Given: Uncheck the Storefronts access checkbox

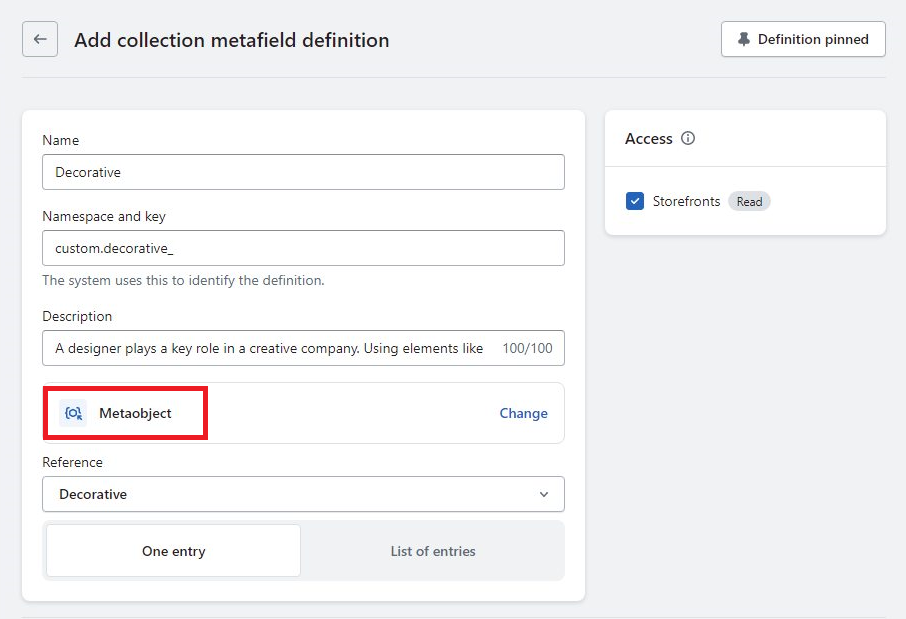Looking at the screenshot, I should pyautogui.click(x=634, y=201).
